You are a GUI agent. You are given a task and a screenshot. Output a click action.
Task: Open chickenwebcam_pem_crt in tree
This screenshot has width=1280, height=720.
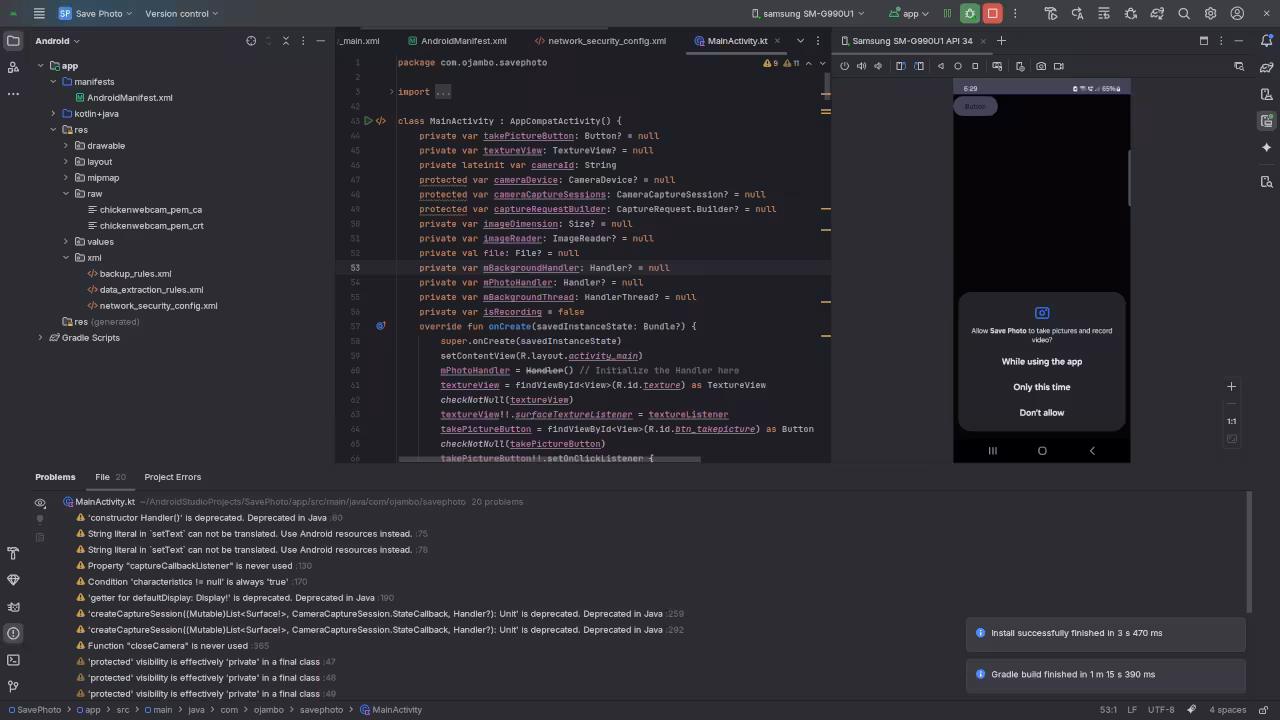tap(152, 226)
